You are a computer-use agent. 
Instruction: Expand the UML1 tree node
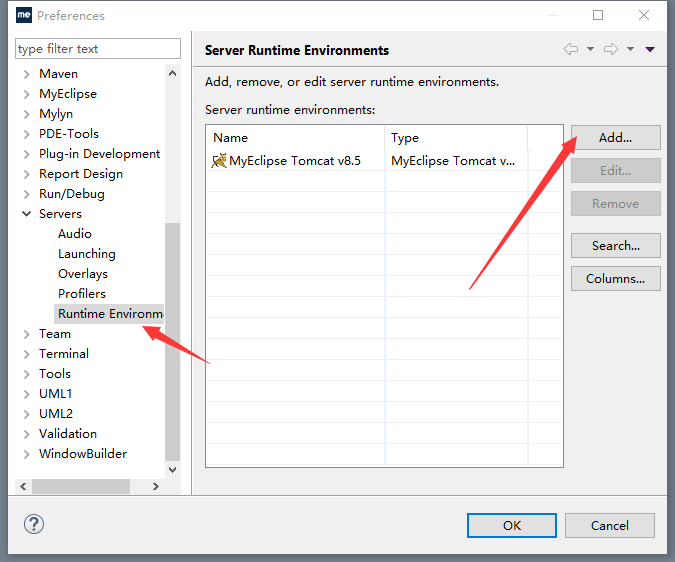[26, 394]
